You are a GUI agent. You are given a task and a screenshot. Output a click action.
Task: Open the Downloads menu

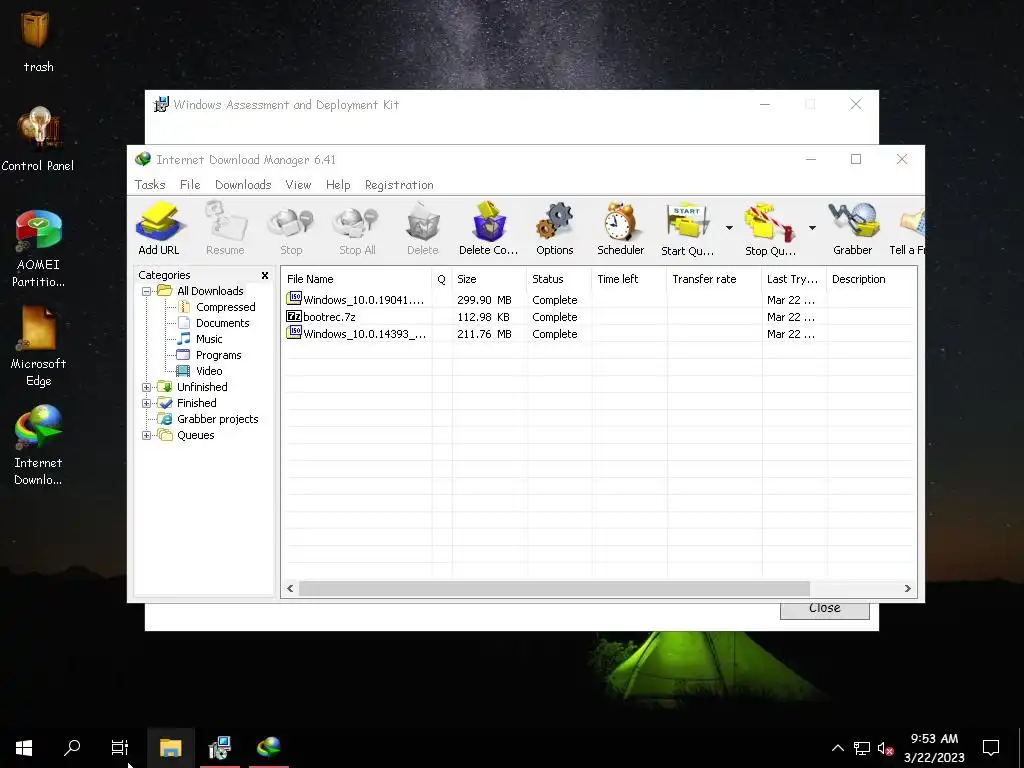point(243,185)
